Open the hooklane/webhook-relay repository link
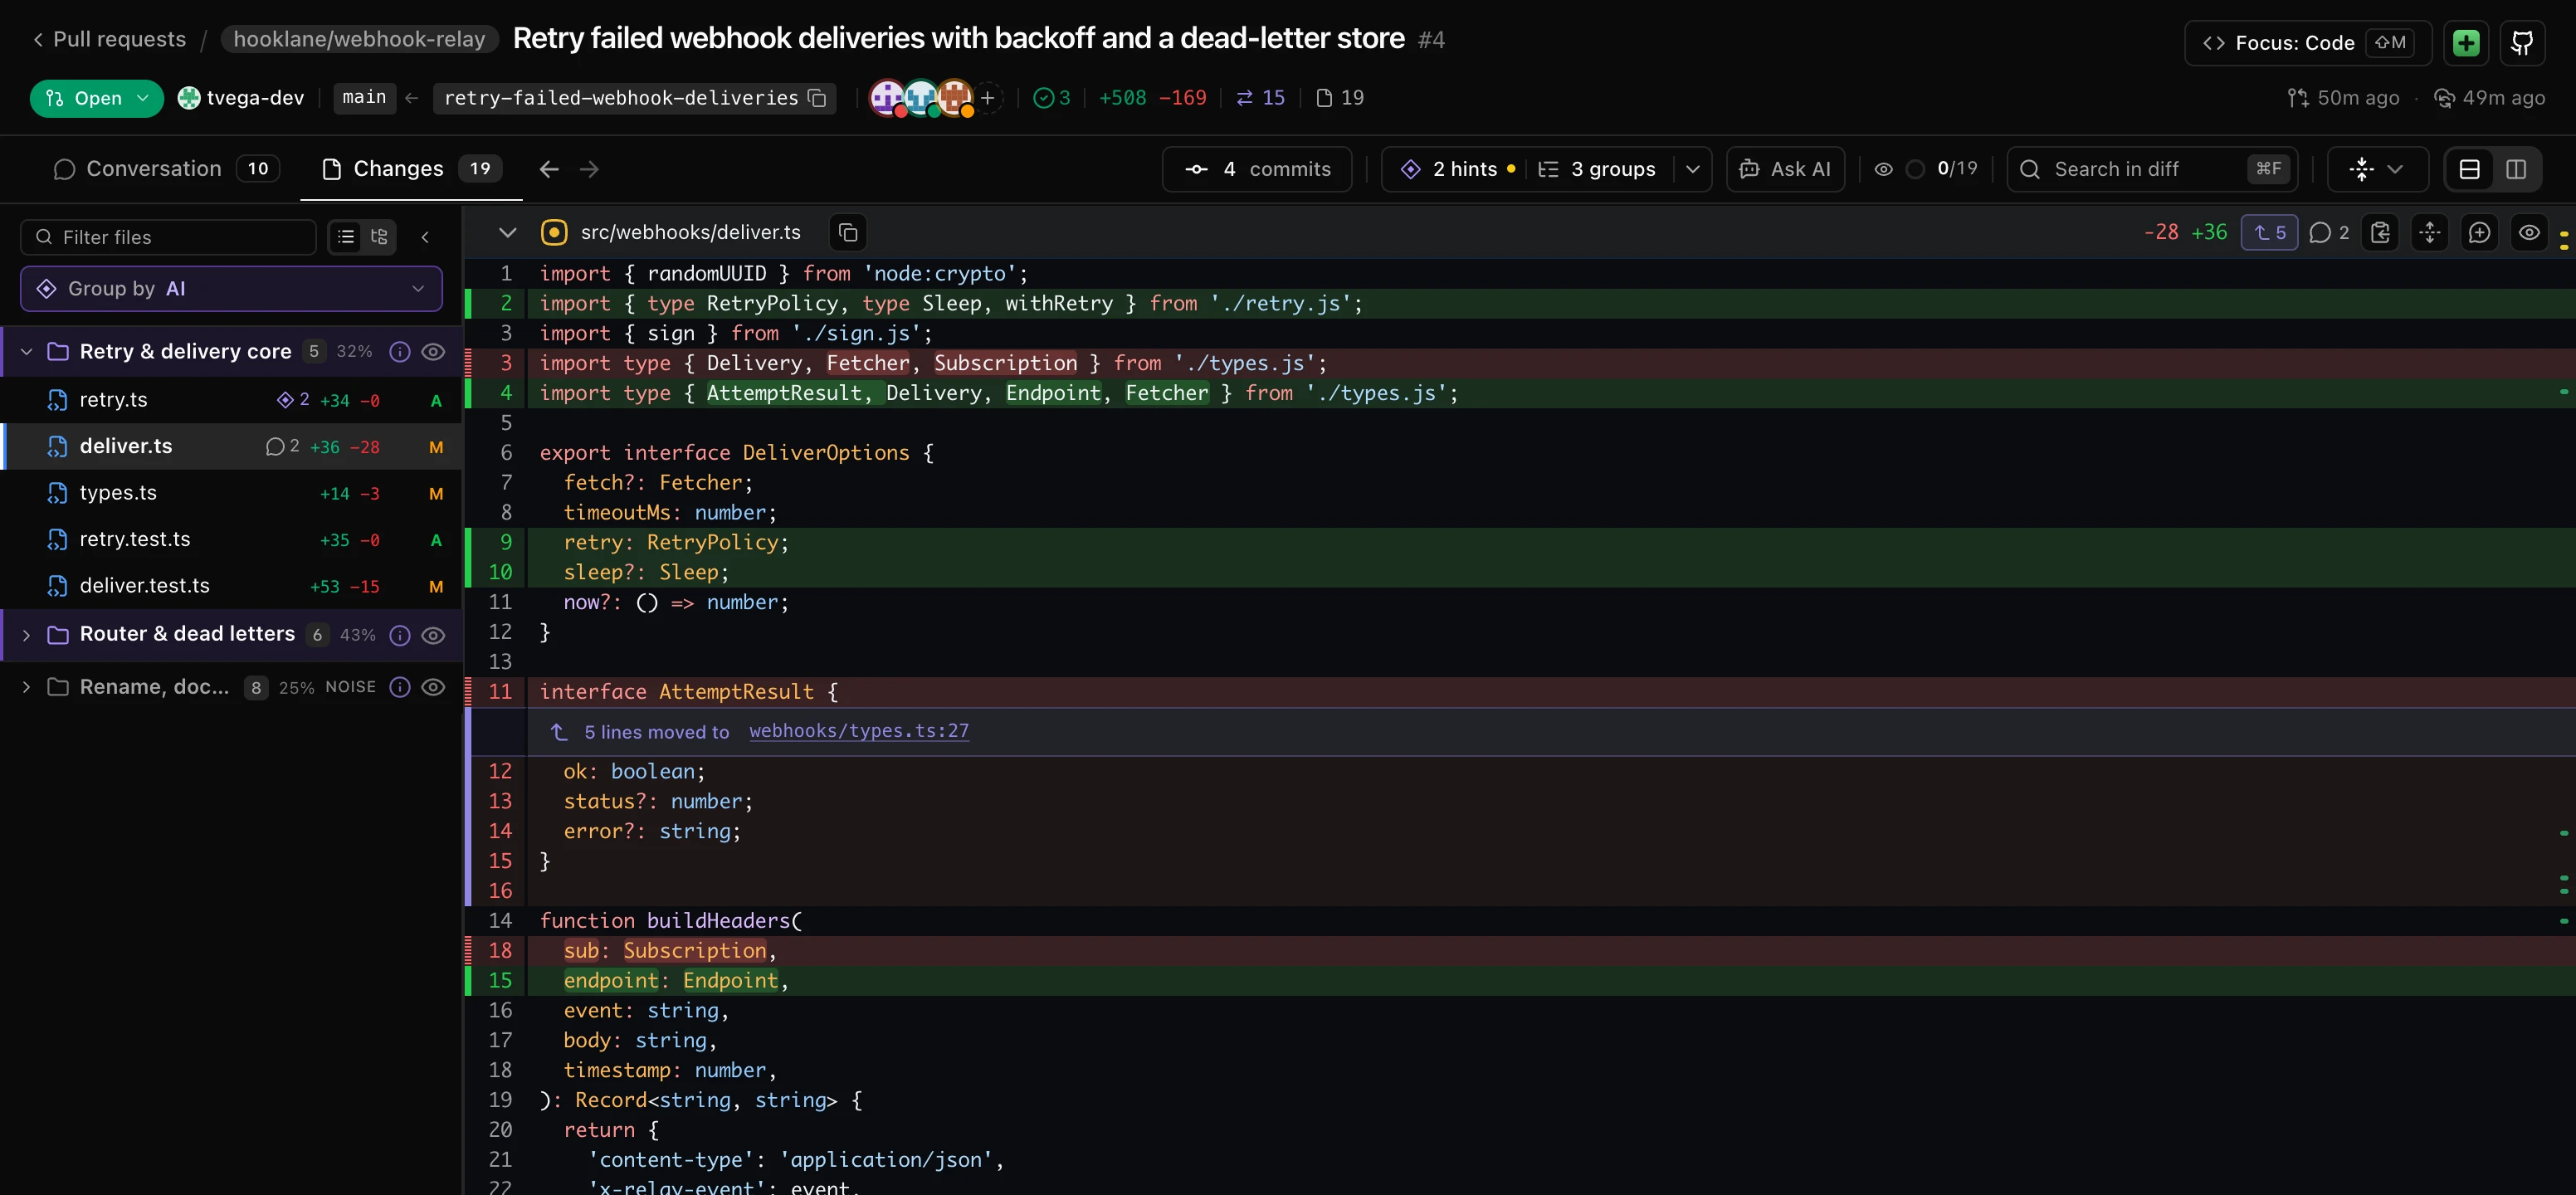This screenshot has height=1195, width=2576. 359,39
